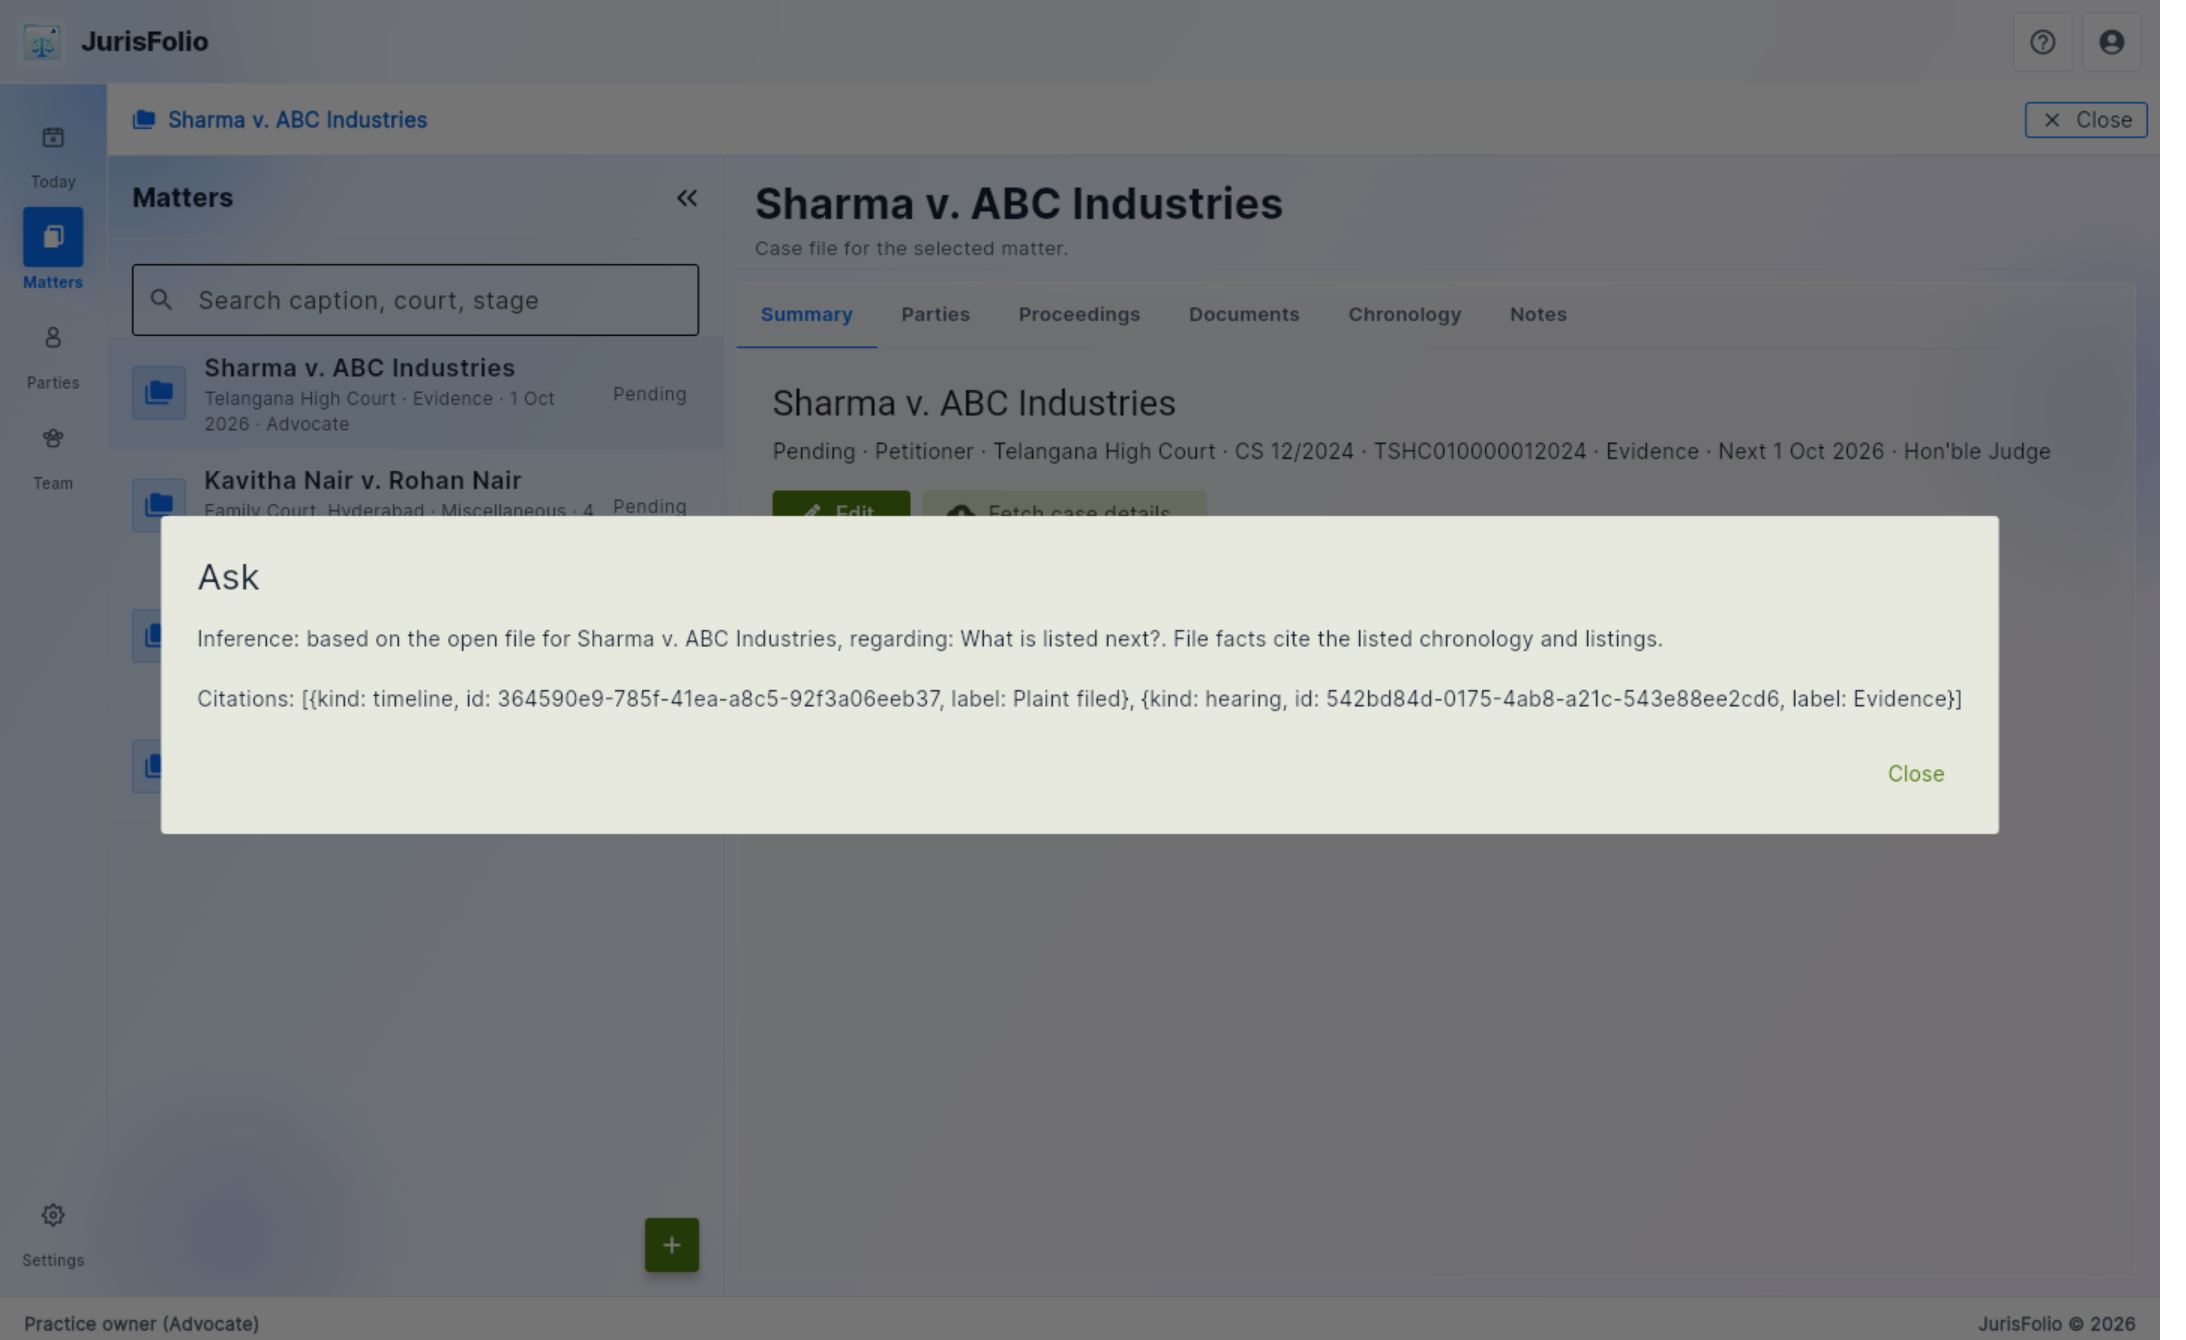Open the Notes tab

click(1538, 315)
